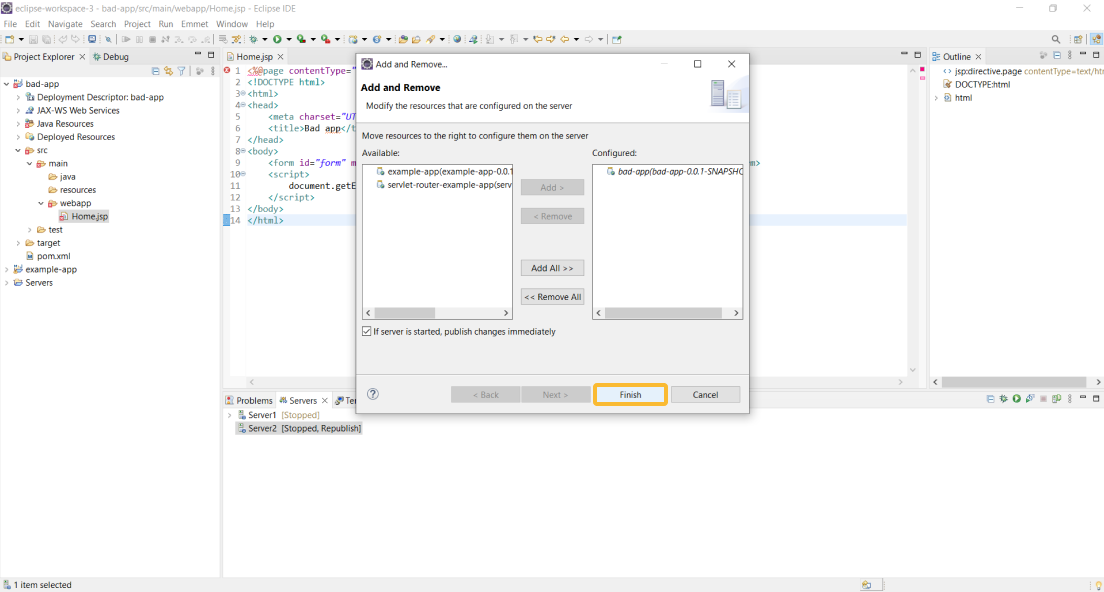
Task: Click the << Remove All button
Action: [x=552, y=297]
